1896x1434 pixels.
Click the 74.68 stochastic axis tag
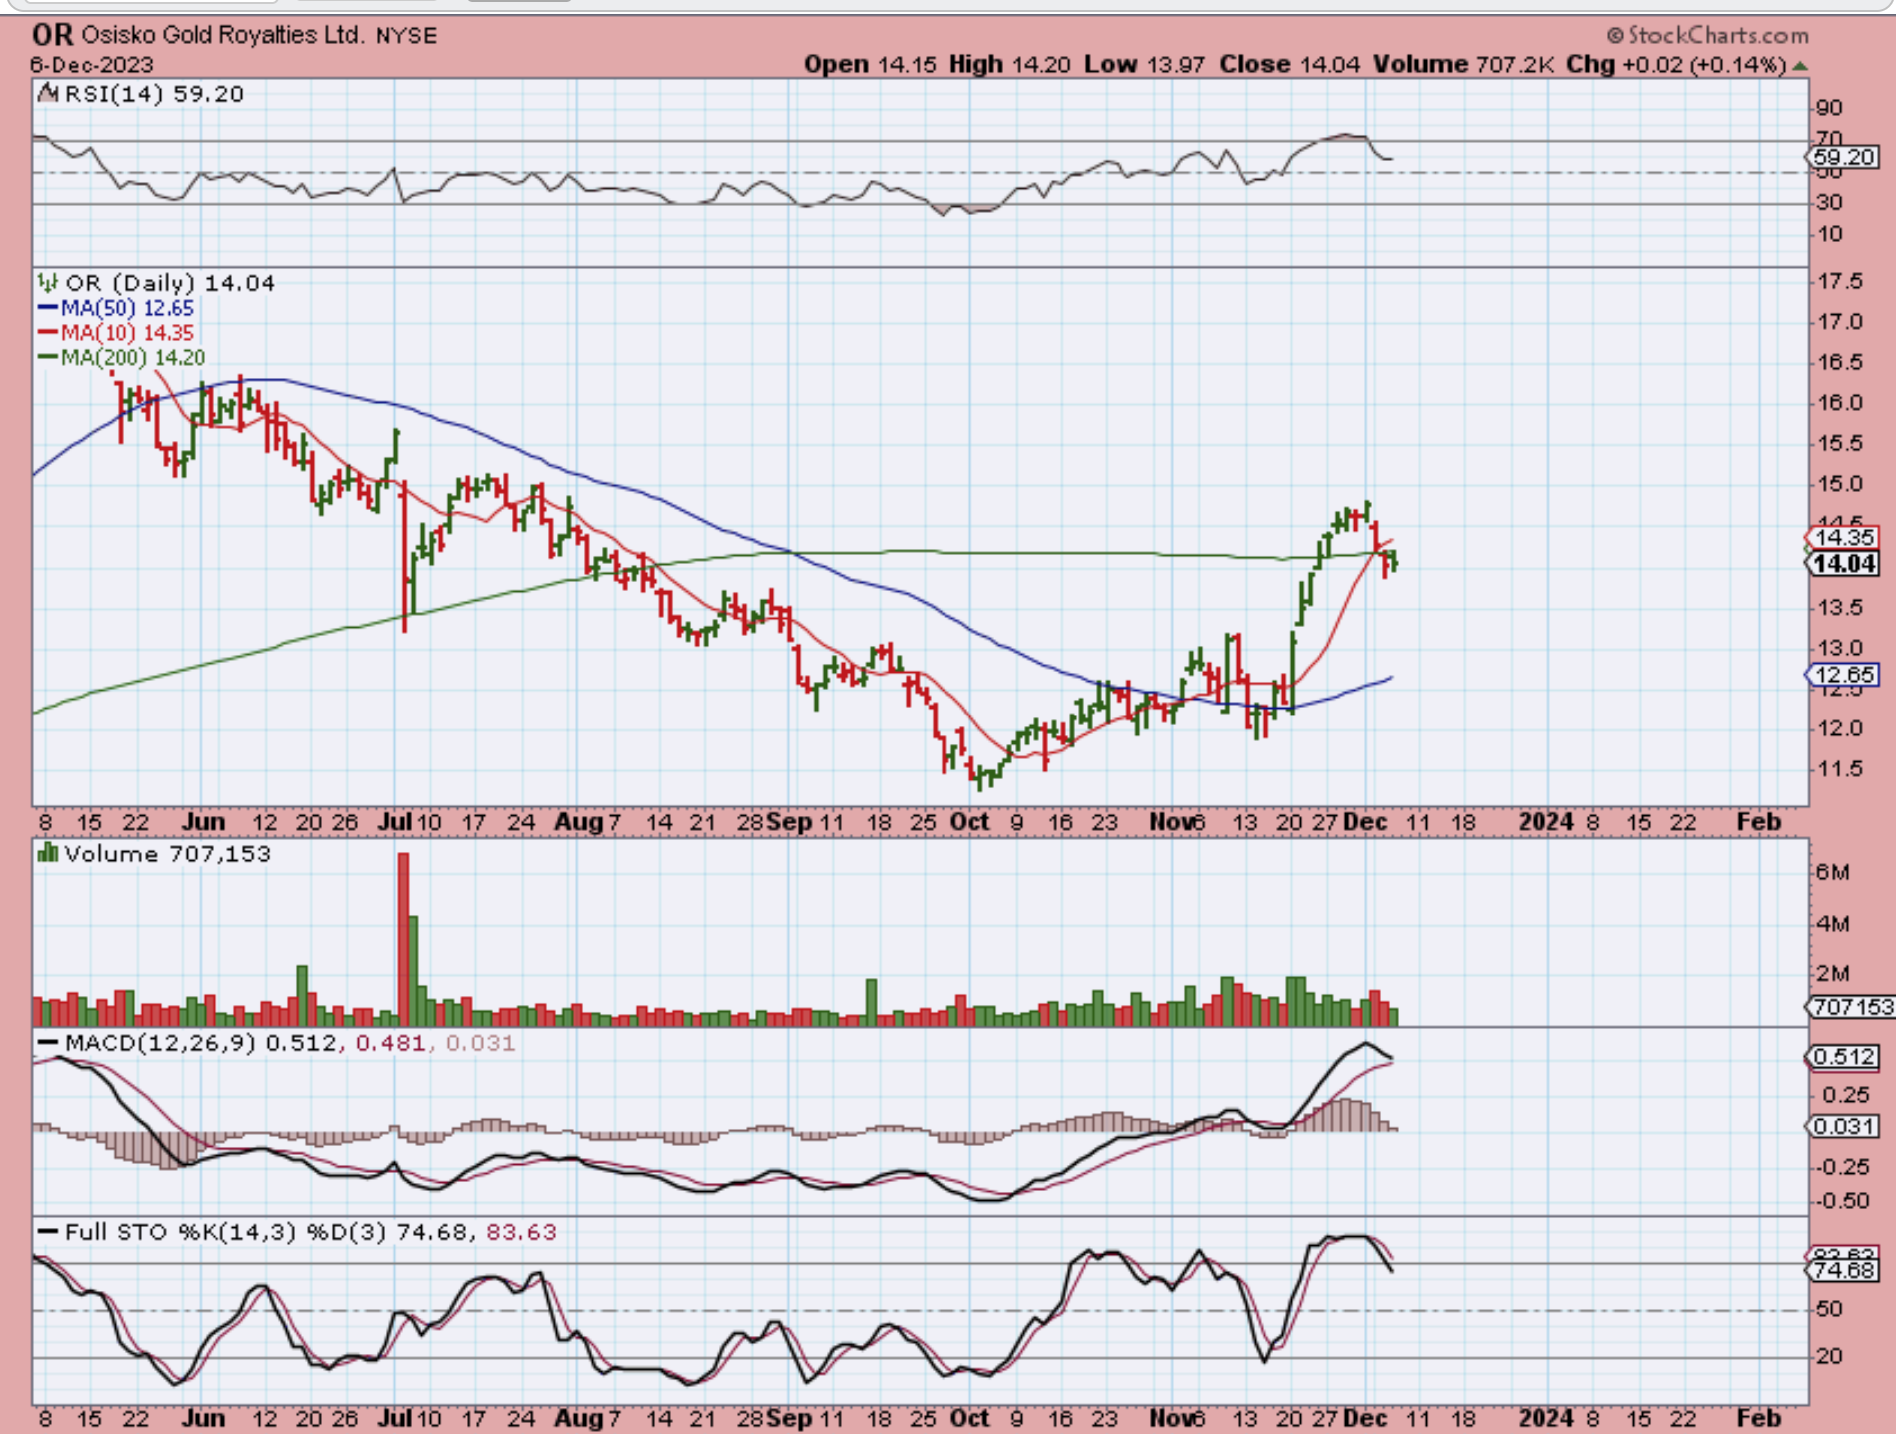[1842, 1270]
